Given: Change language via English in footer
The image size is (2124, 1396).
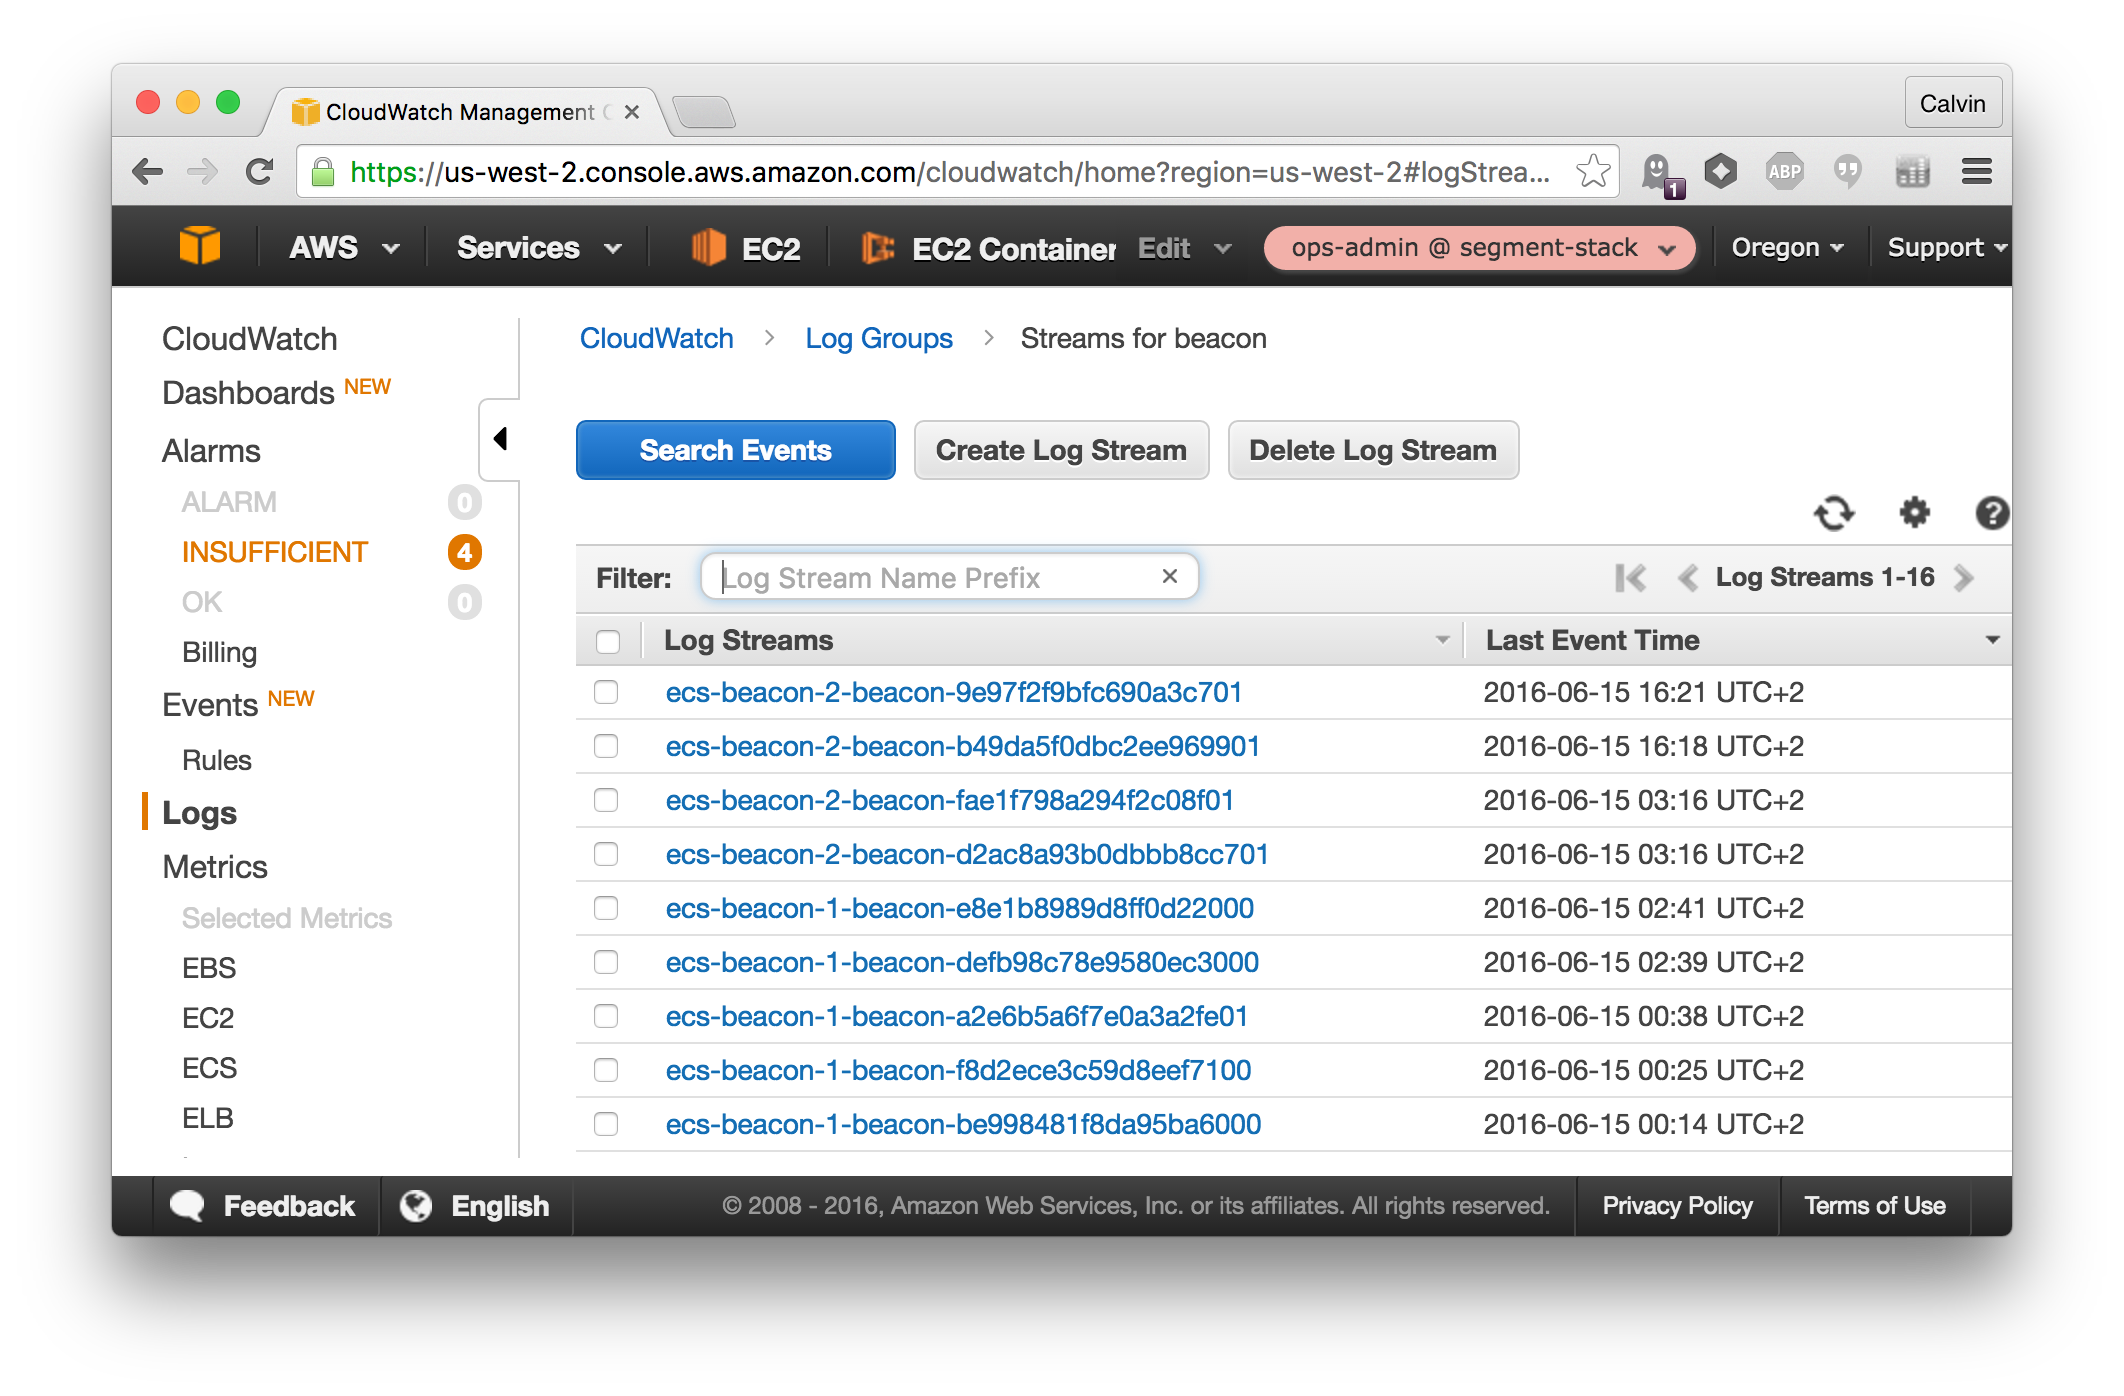Looking at the screenshot, I should pos(475,1206).
